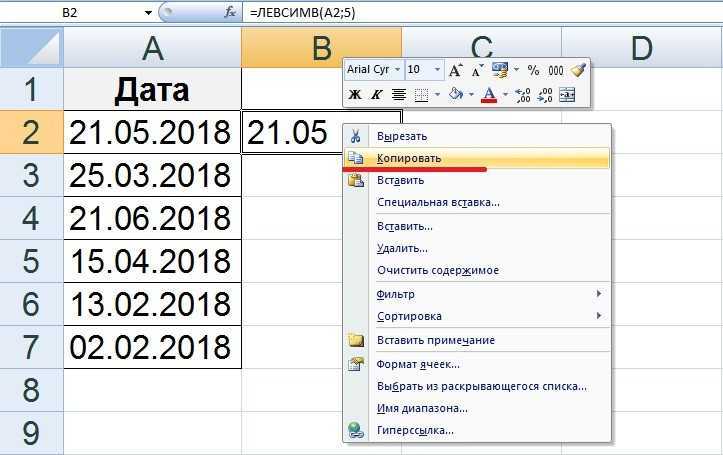
Task: Open Name Box dropdown arrow
Action: tap(148, 13)
